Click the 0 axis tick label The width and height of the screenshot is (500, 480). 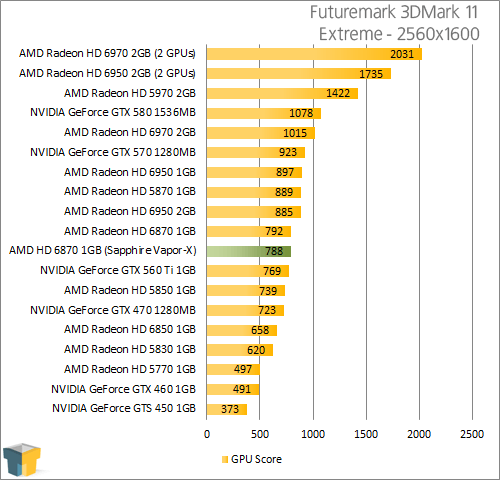pyautogui.click(x=207, y=434)
